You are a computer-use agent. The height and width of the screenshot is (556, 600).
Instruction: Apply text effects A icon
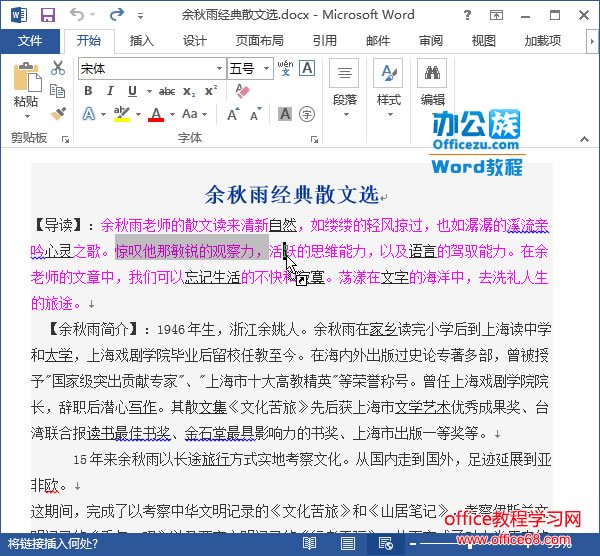(89, 114)
